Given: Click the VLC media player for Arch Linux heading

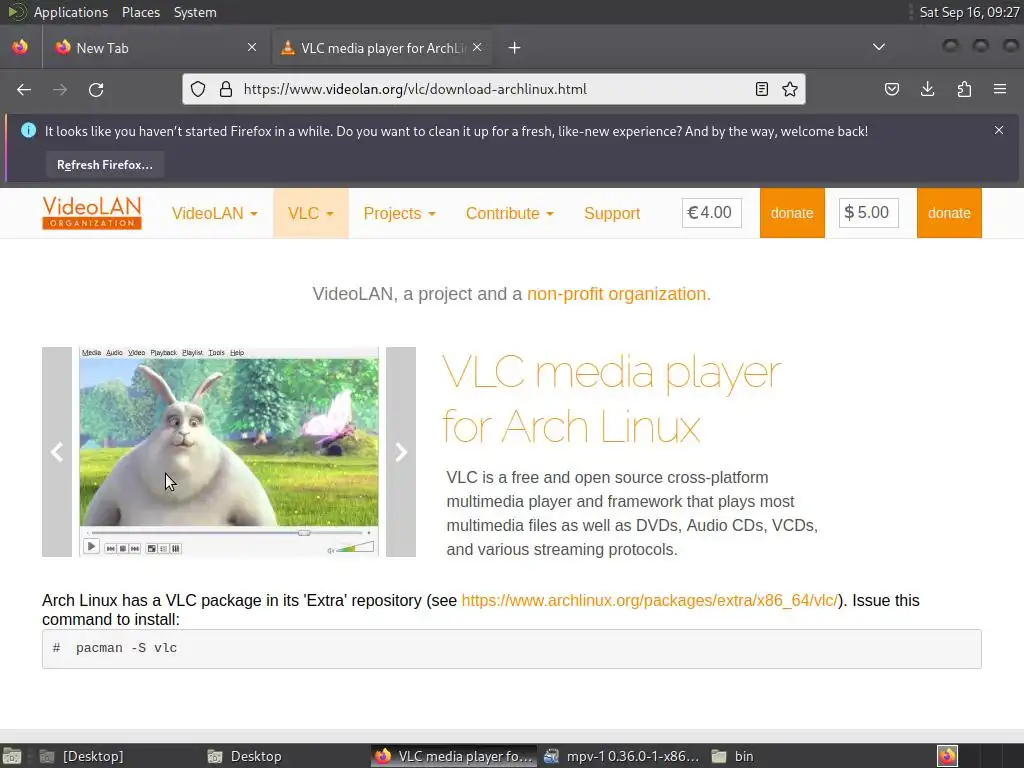Looking at the screenshot, I should (611, 399).
